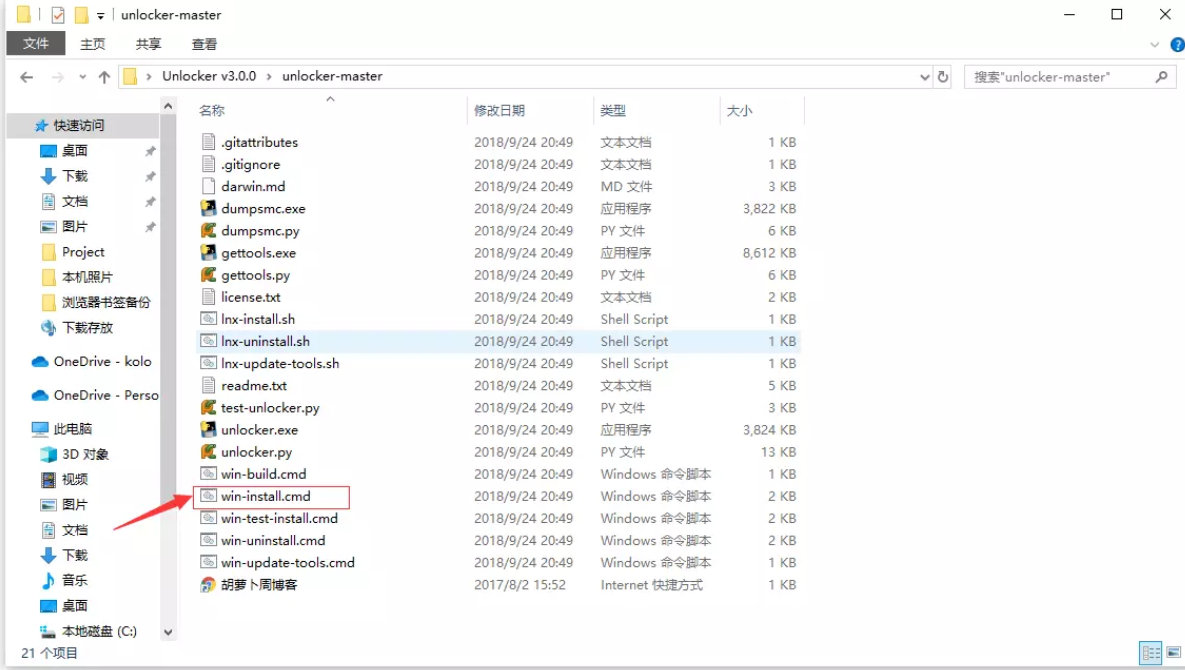Viewport: 1185px width, 670px height.
Task: Click the properties quick access toolbar icon
Action: [58, 14]
